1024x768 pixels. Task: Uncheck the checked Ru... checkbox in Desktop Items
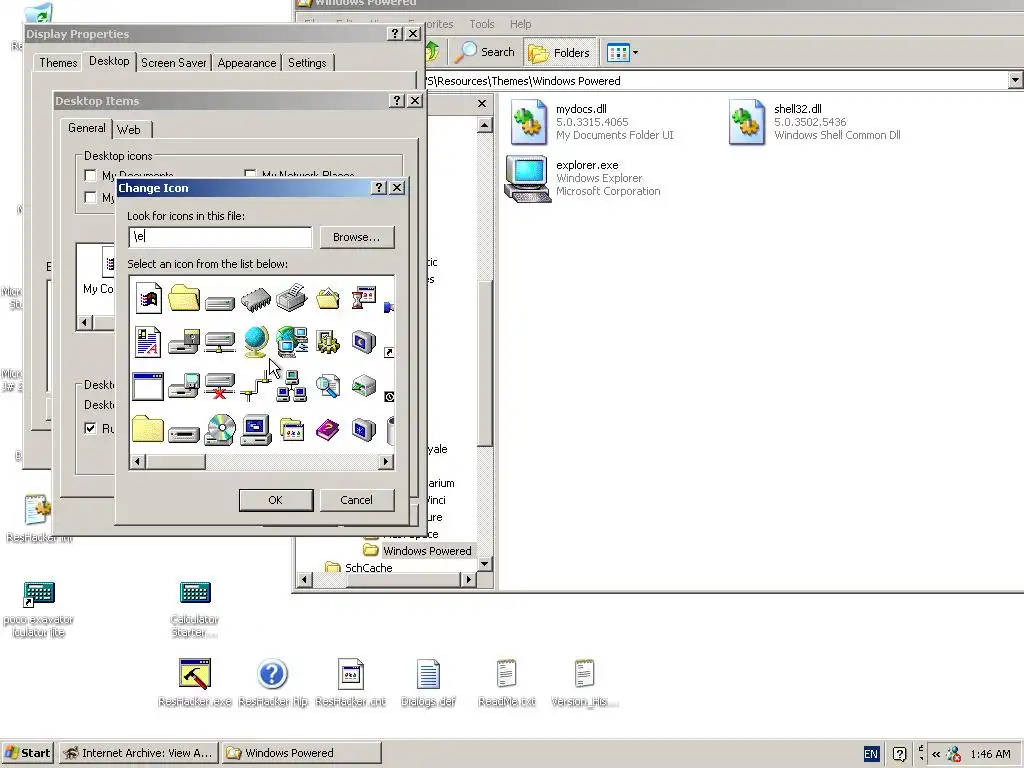tap(90, 428)
